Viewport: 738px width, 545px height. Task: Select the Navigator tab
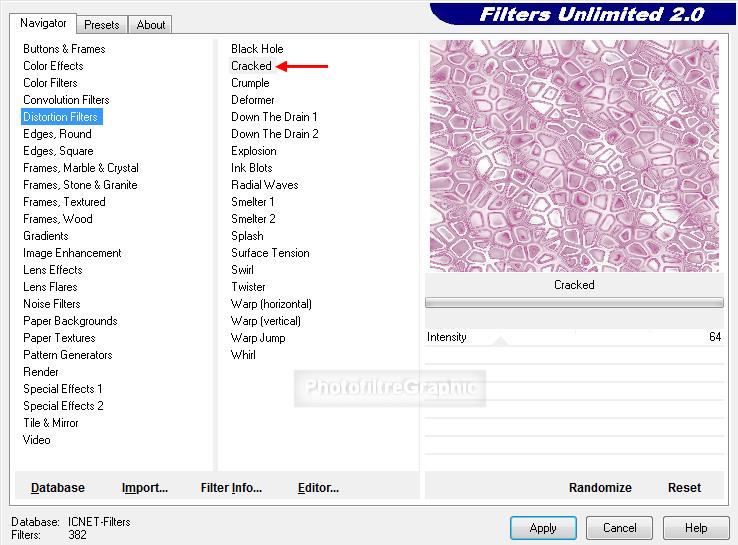43,23
